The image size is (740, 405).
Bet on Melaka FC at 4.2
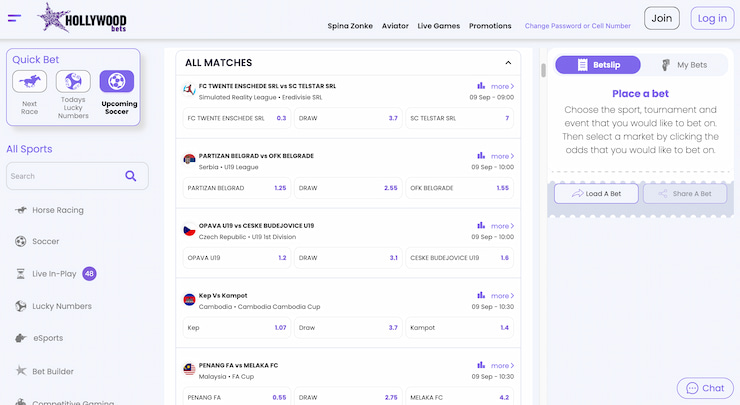pyautogui.click(x=459, y=397)
